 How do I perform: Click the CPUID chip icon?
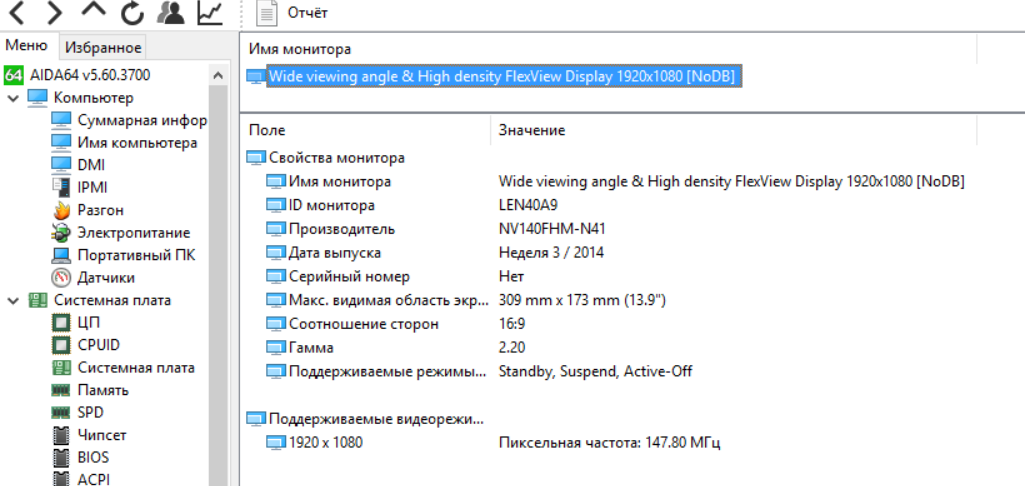[x=61, y=345]
